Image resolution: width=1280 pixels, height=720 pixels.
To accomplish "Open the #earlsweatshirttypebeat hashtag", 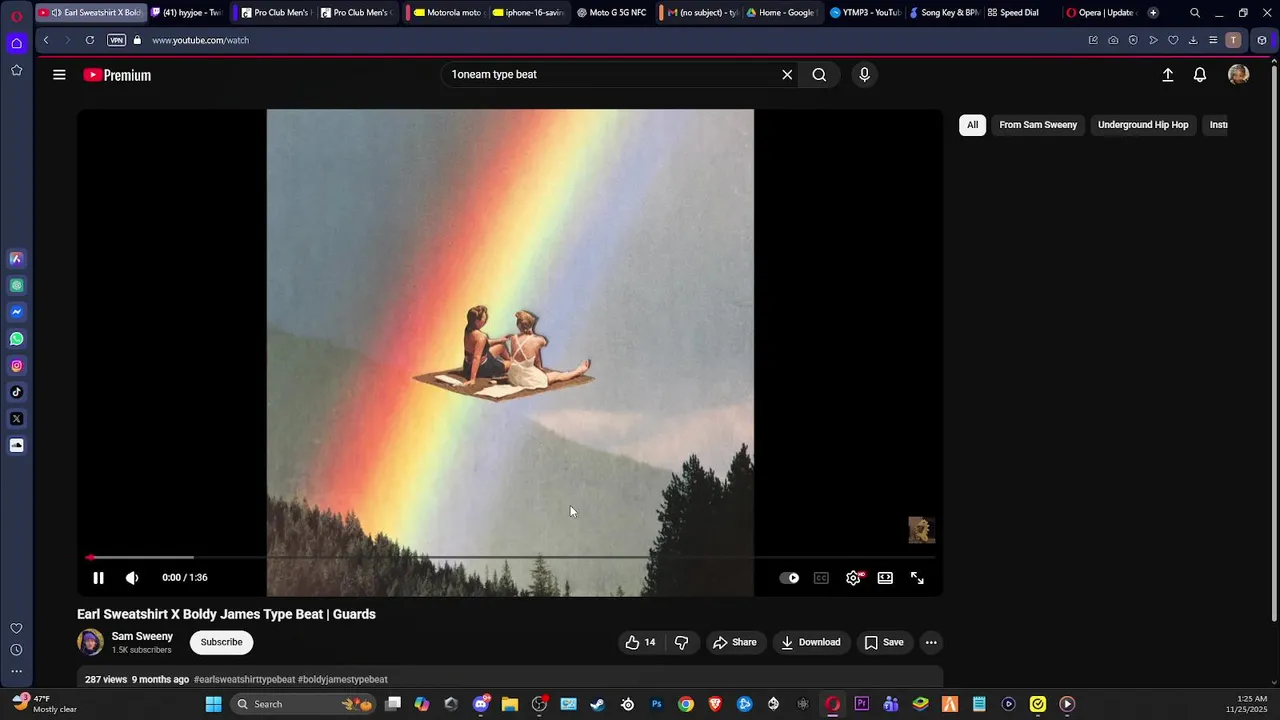I will [244, 679].
